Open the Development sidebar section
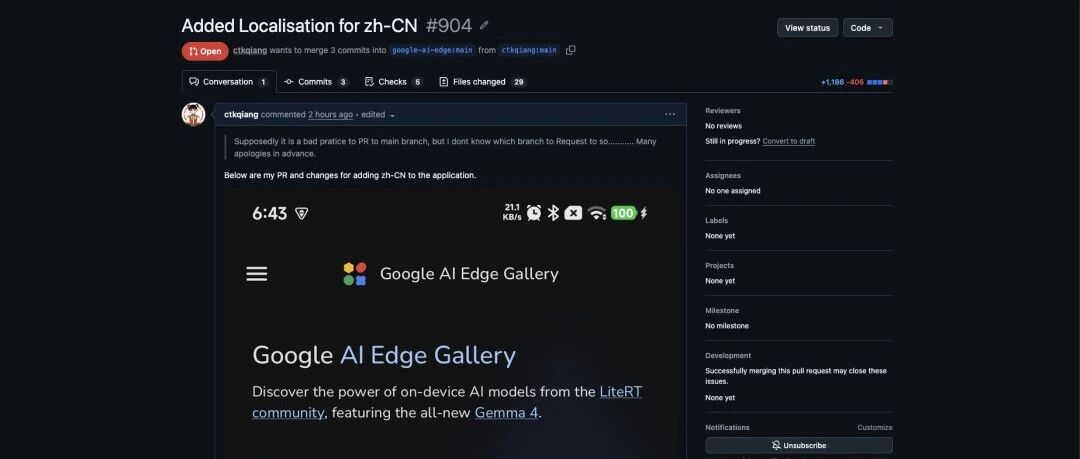Screen dimensions: 1080x459 727,356
